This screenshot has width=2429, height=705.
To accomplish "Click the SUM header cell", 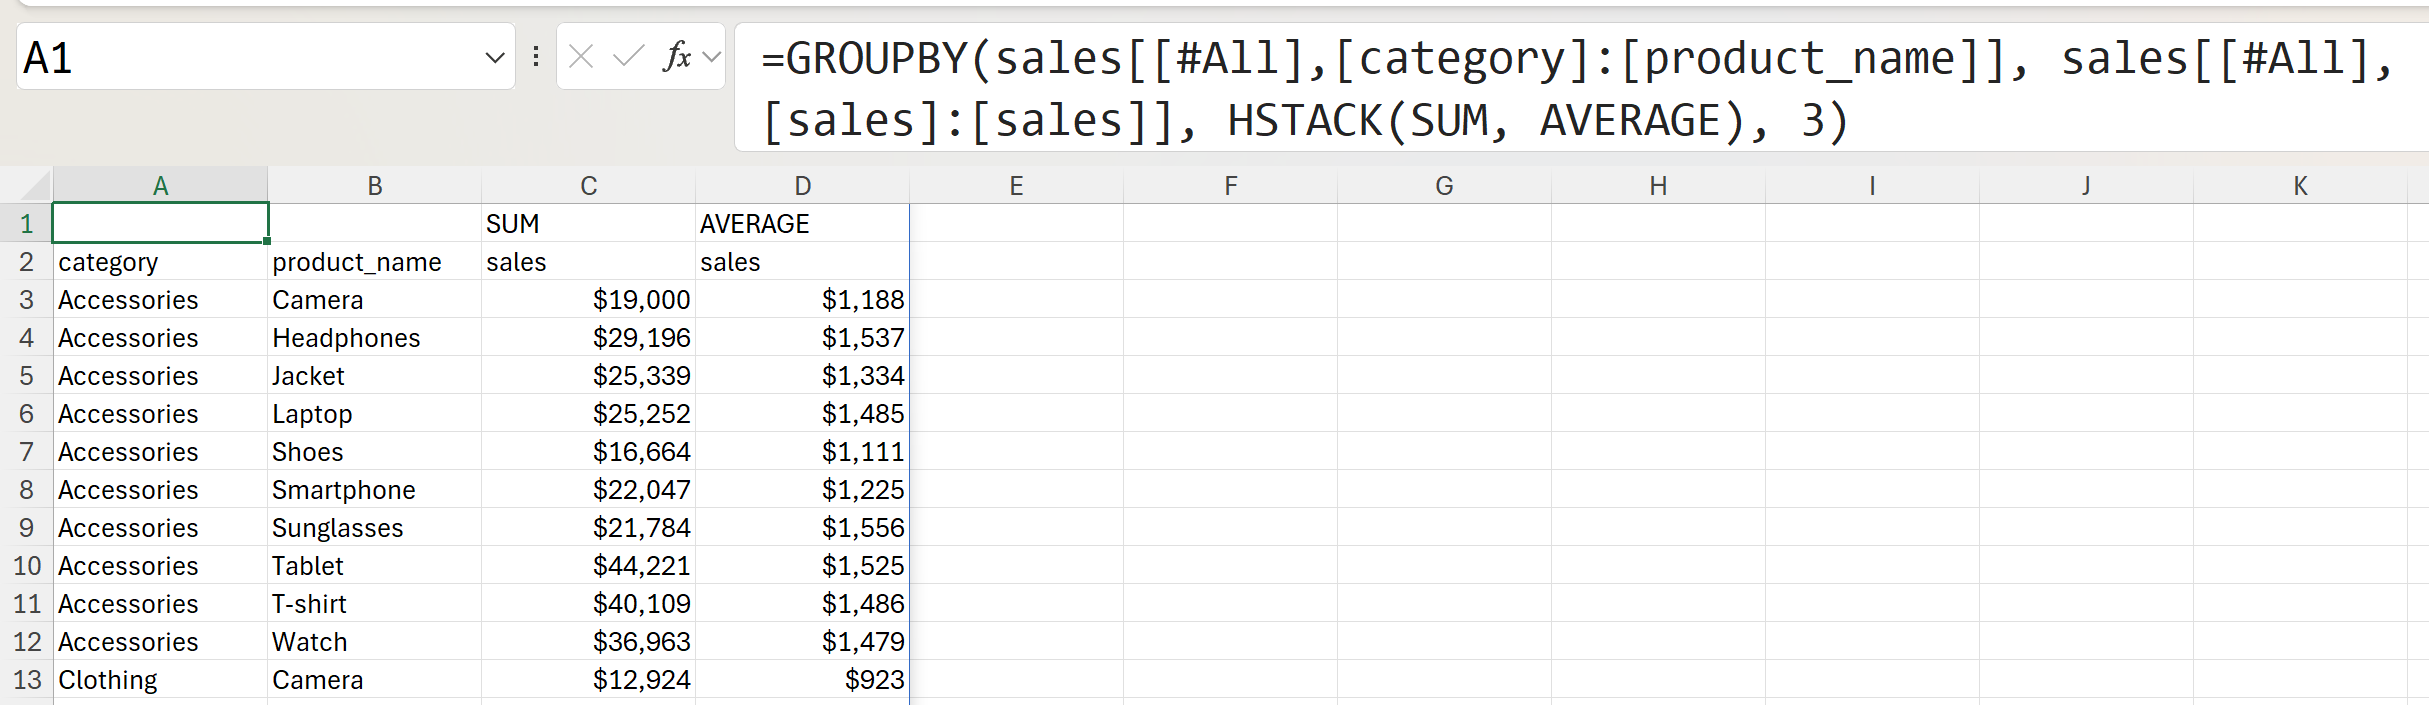I will coord(588,224).
